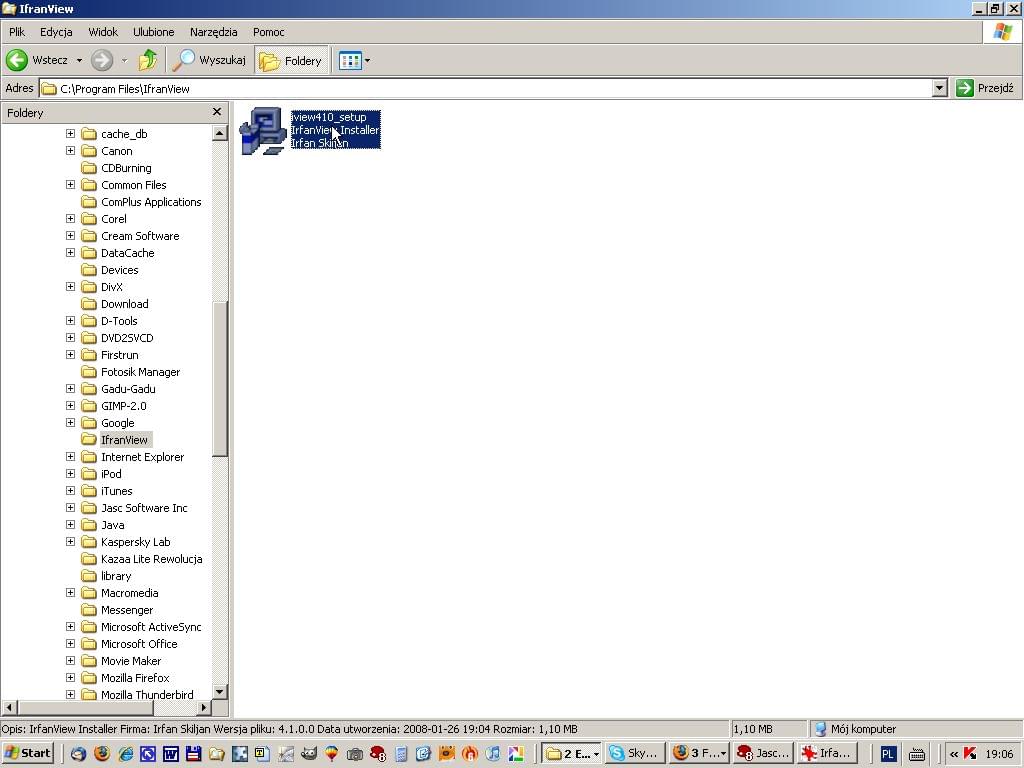
Task: Click the floppy disk quick launch icon
Action: click(x=193, y=754)
